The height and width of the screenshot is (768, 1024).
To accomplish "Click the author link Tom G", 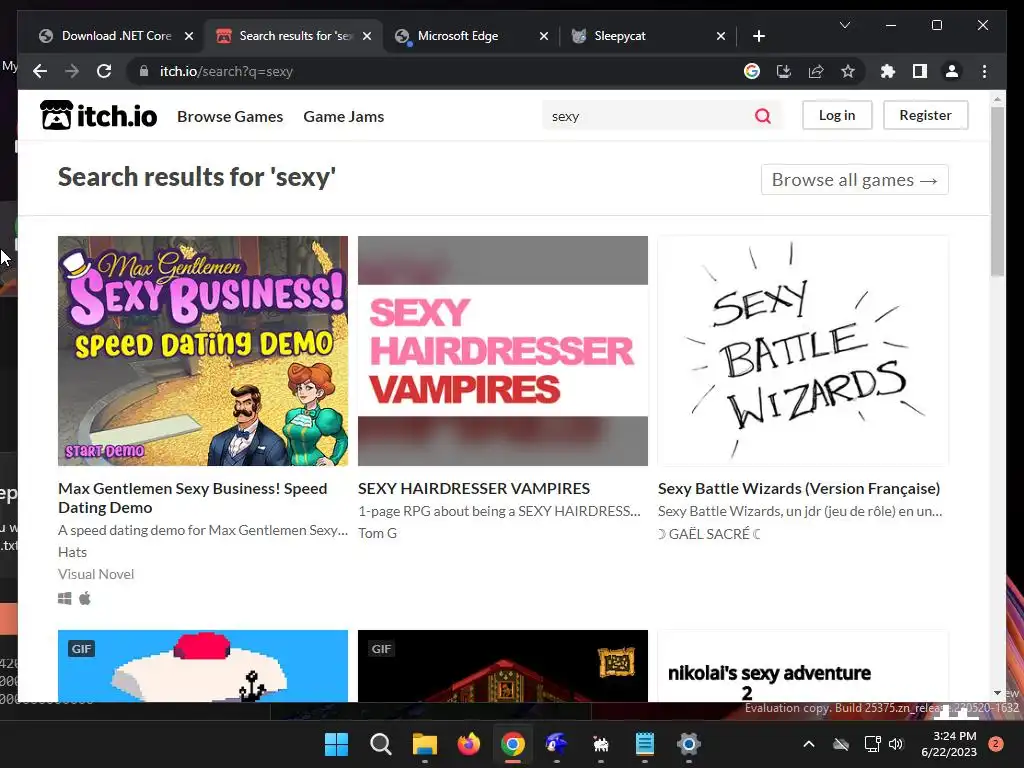I will click(377, 533).
